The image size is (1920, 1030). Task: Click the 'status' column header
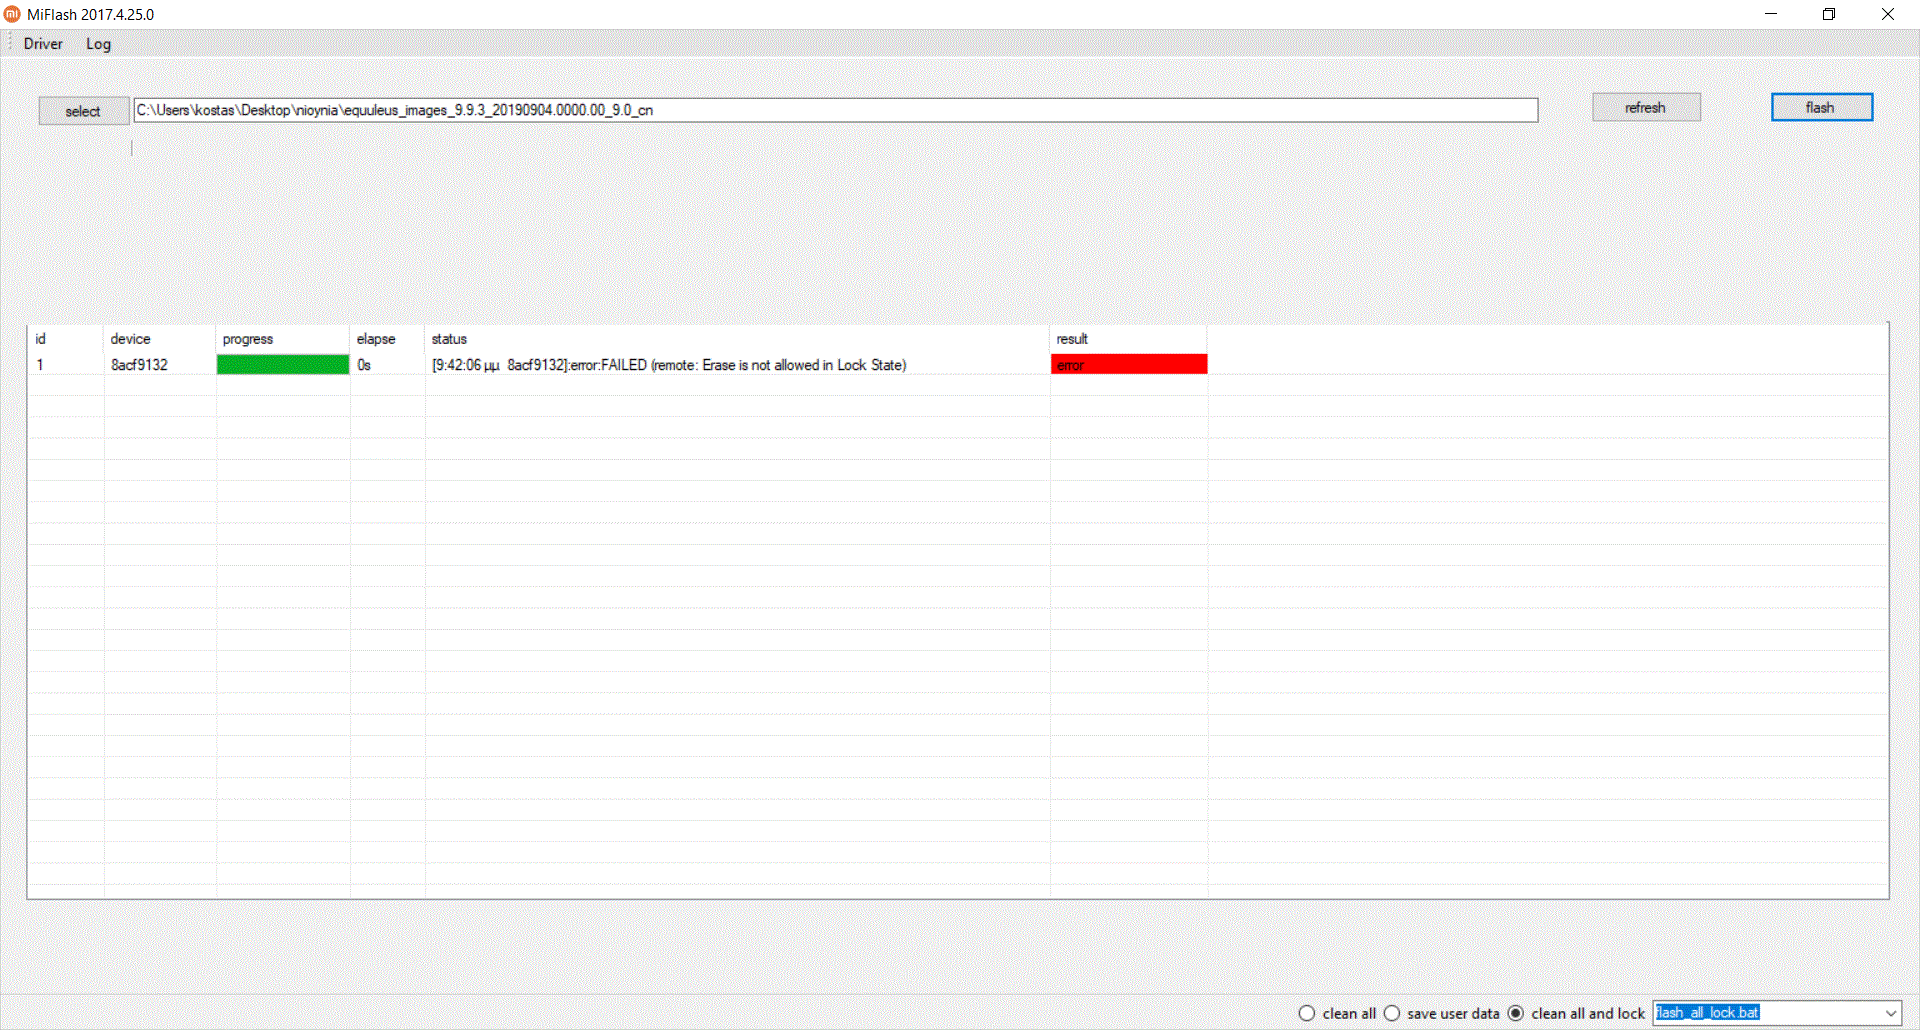pos(737,339)
